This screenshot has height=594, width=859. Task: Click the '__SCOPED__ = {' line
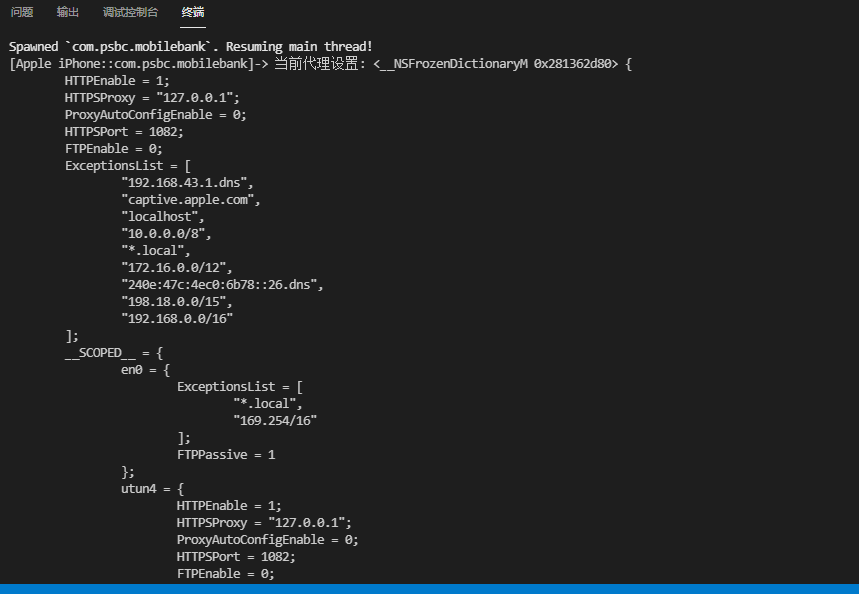pyautogui.click(x=114, y=352)
